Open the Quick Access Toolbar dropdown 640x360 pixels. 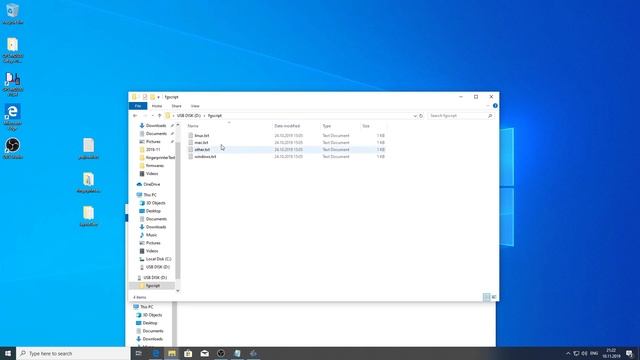click(158, 97)
